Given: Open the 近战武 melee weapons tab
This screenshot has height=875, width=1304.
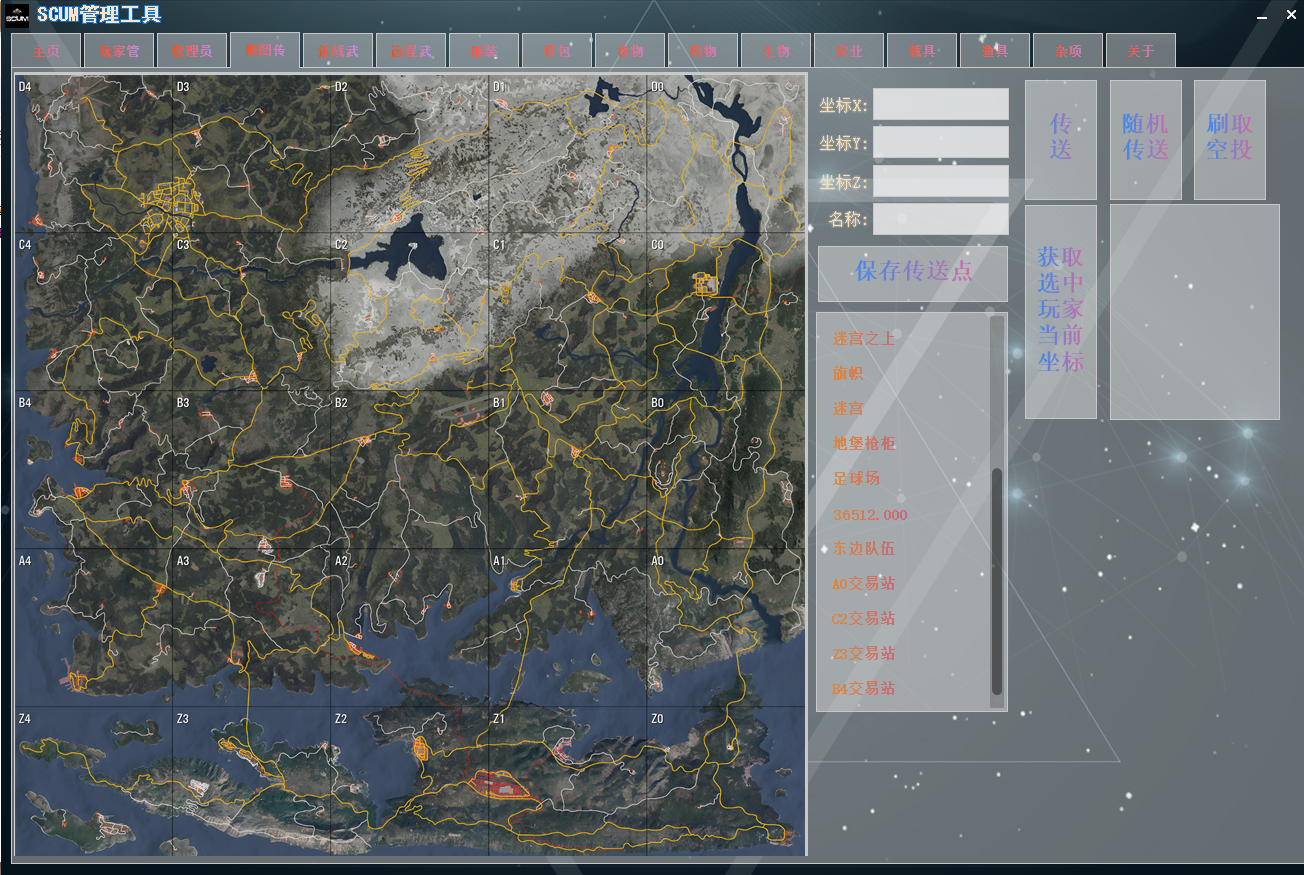Looking at the screenshot, I should click(338, 51).
